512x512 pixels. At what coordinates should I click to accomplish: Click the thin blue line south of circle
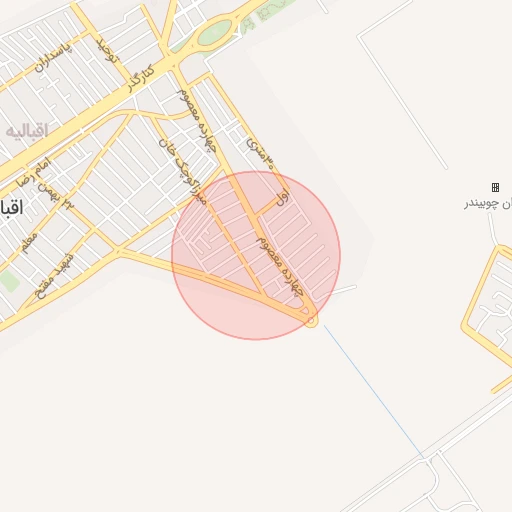pos(373,391)
